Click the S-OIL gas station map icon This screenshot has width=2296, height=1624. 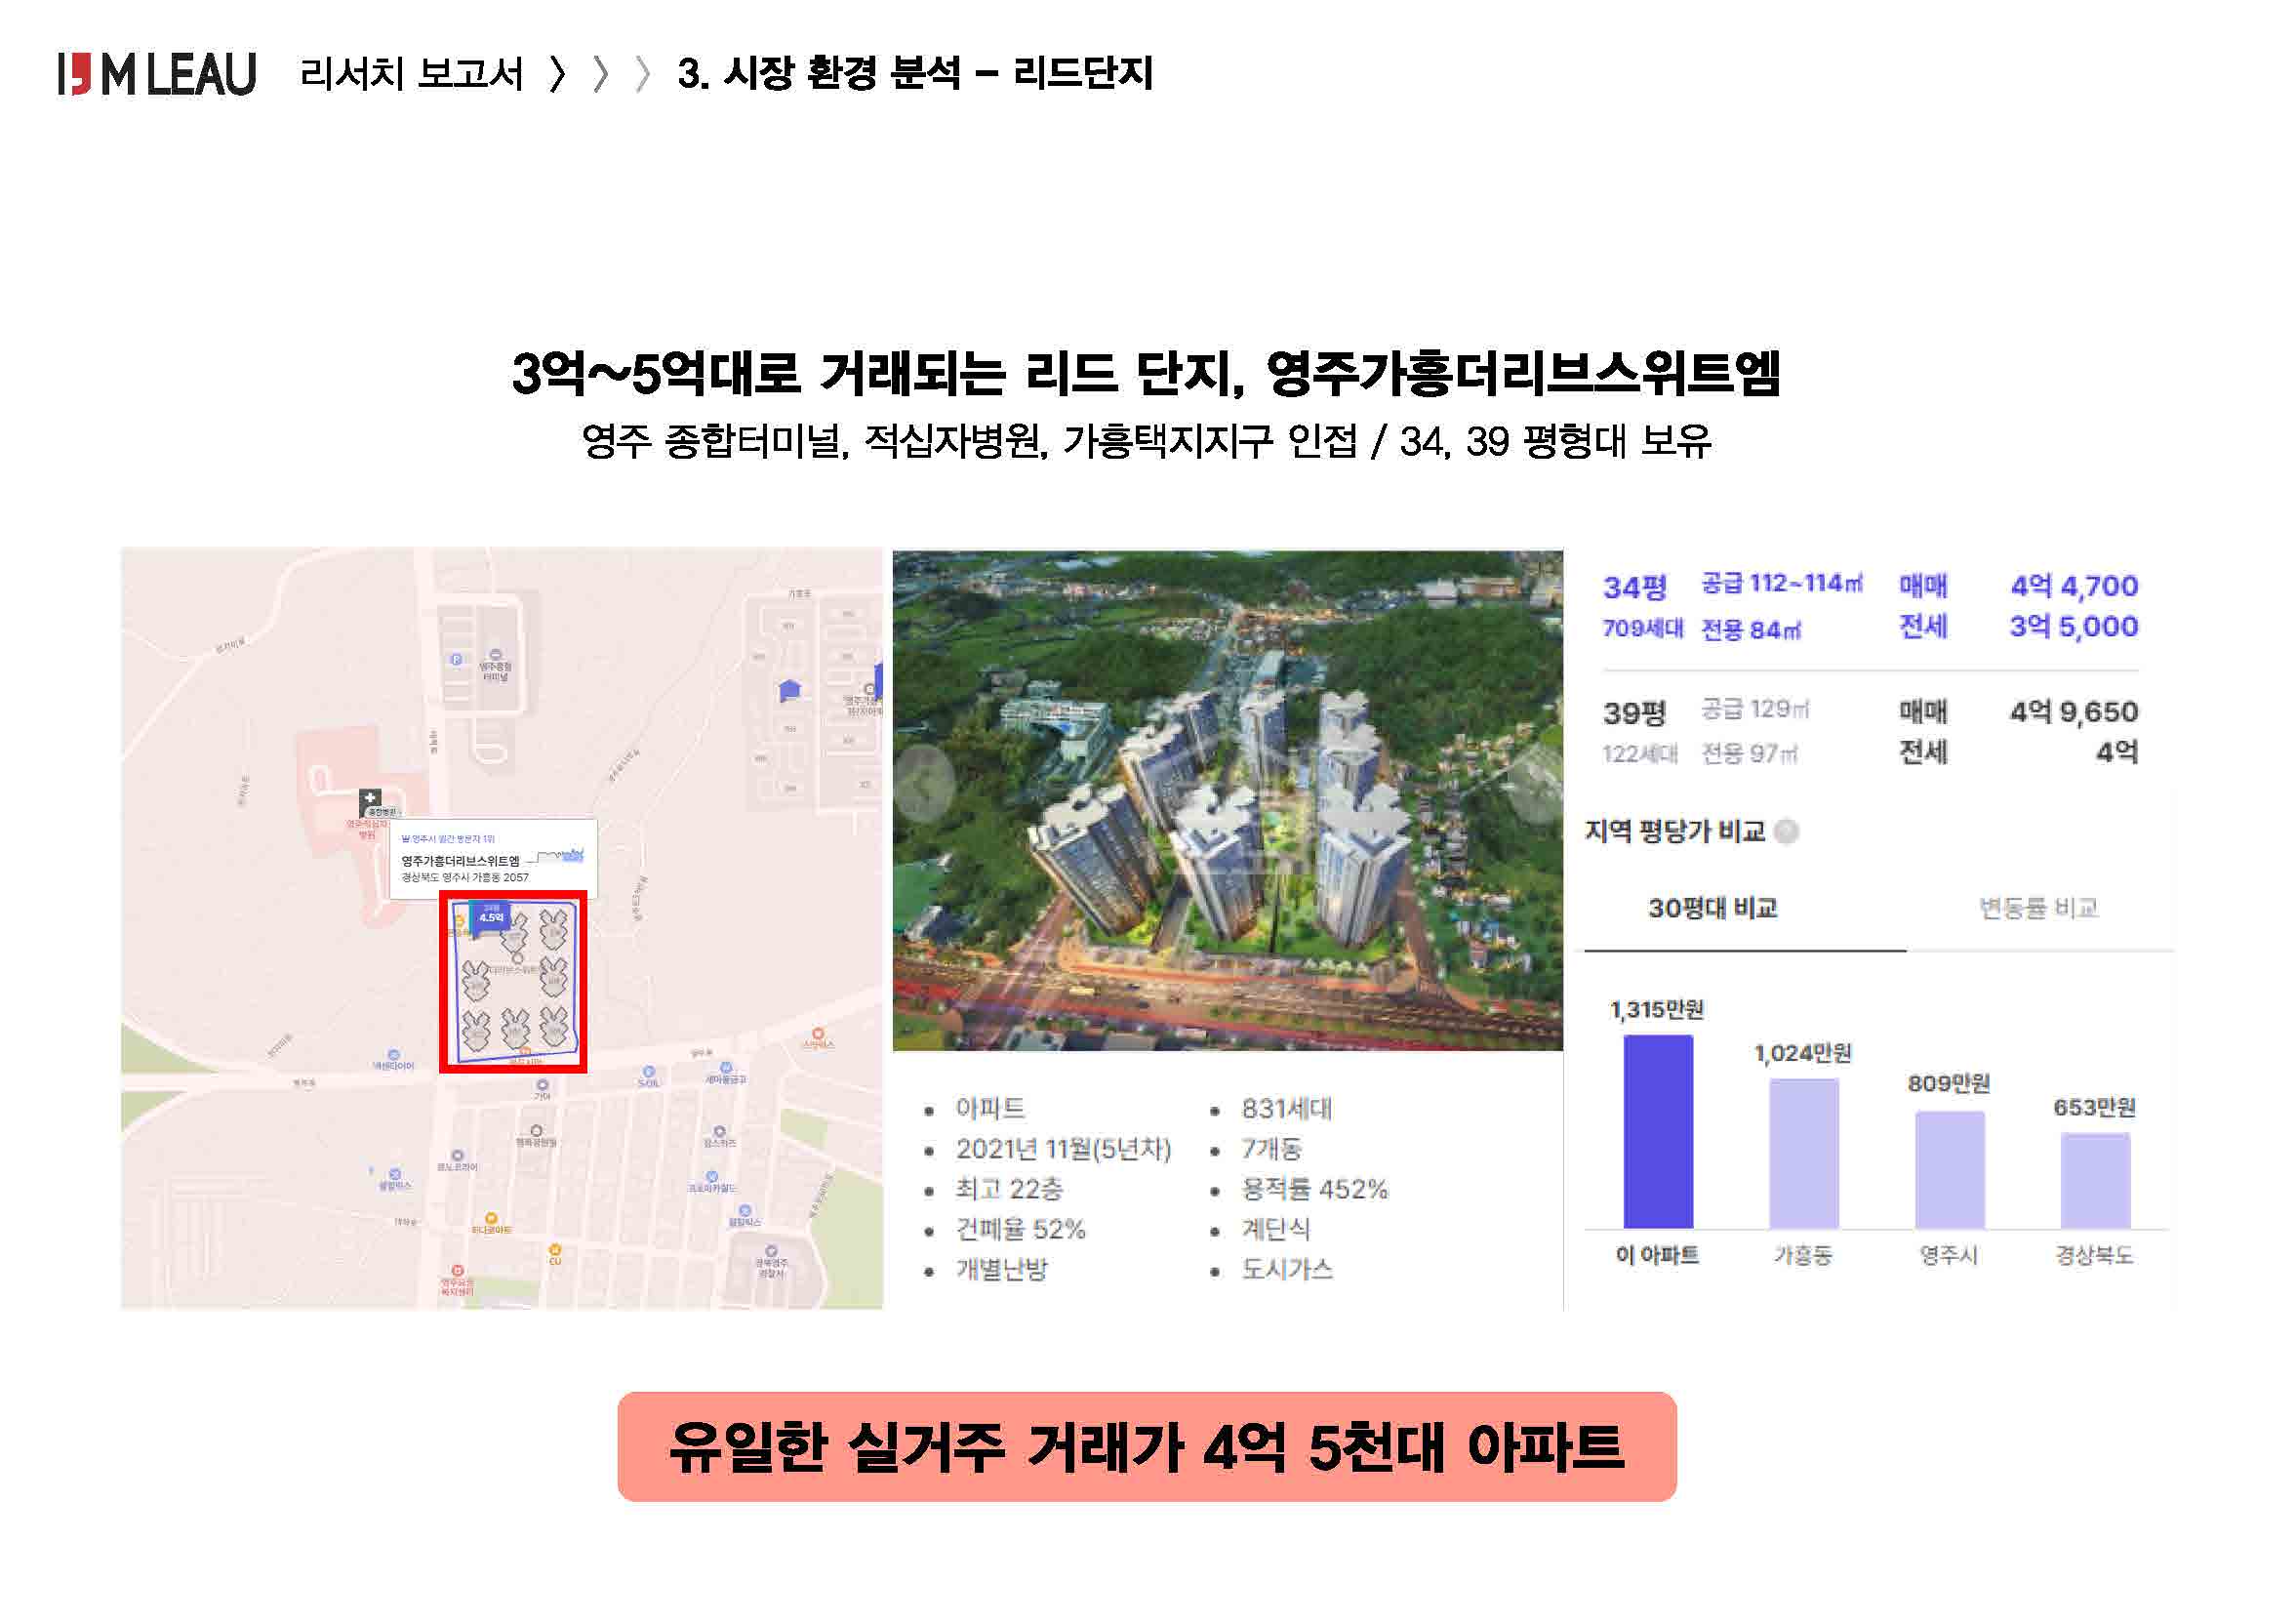point(648,1073)
